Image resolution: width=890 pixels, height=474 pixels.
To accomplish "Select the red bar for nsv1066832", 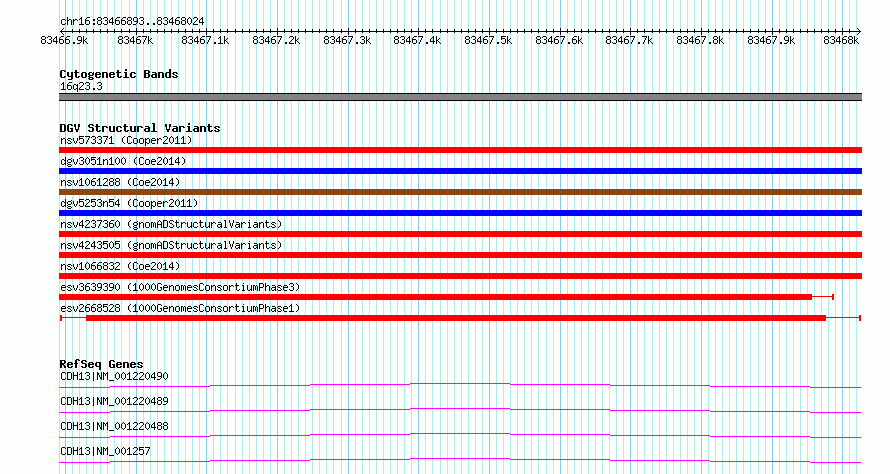I will click(460, 276).
